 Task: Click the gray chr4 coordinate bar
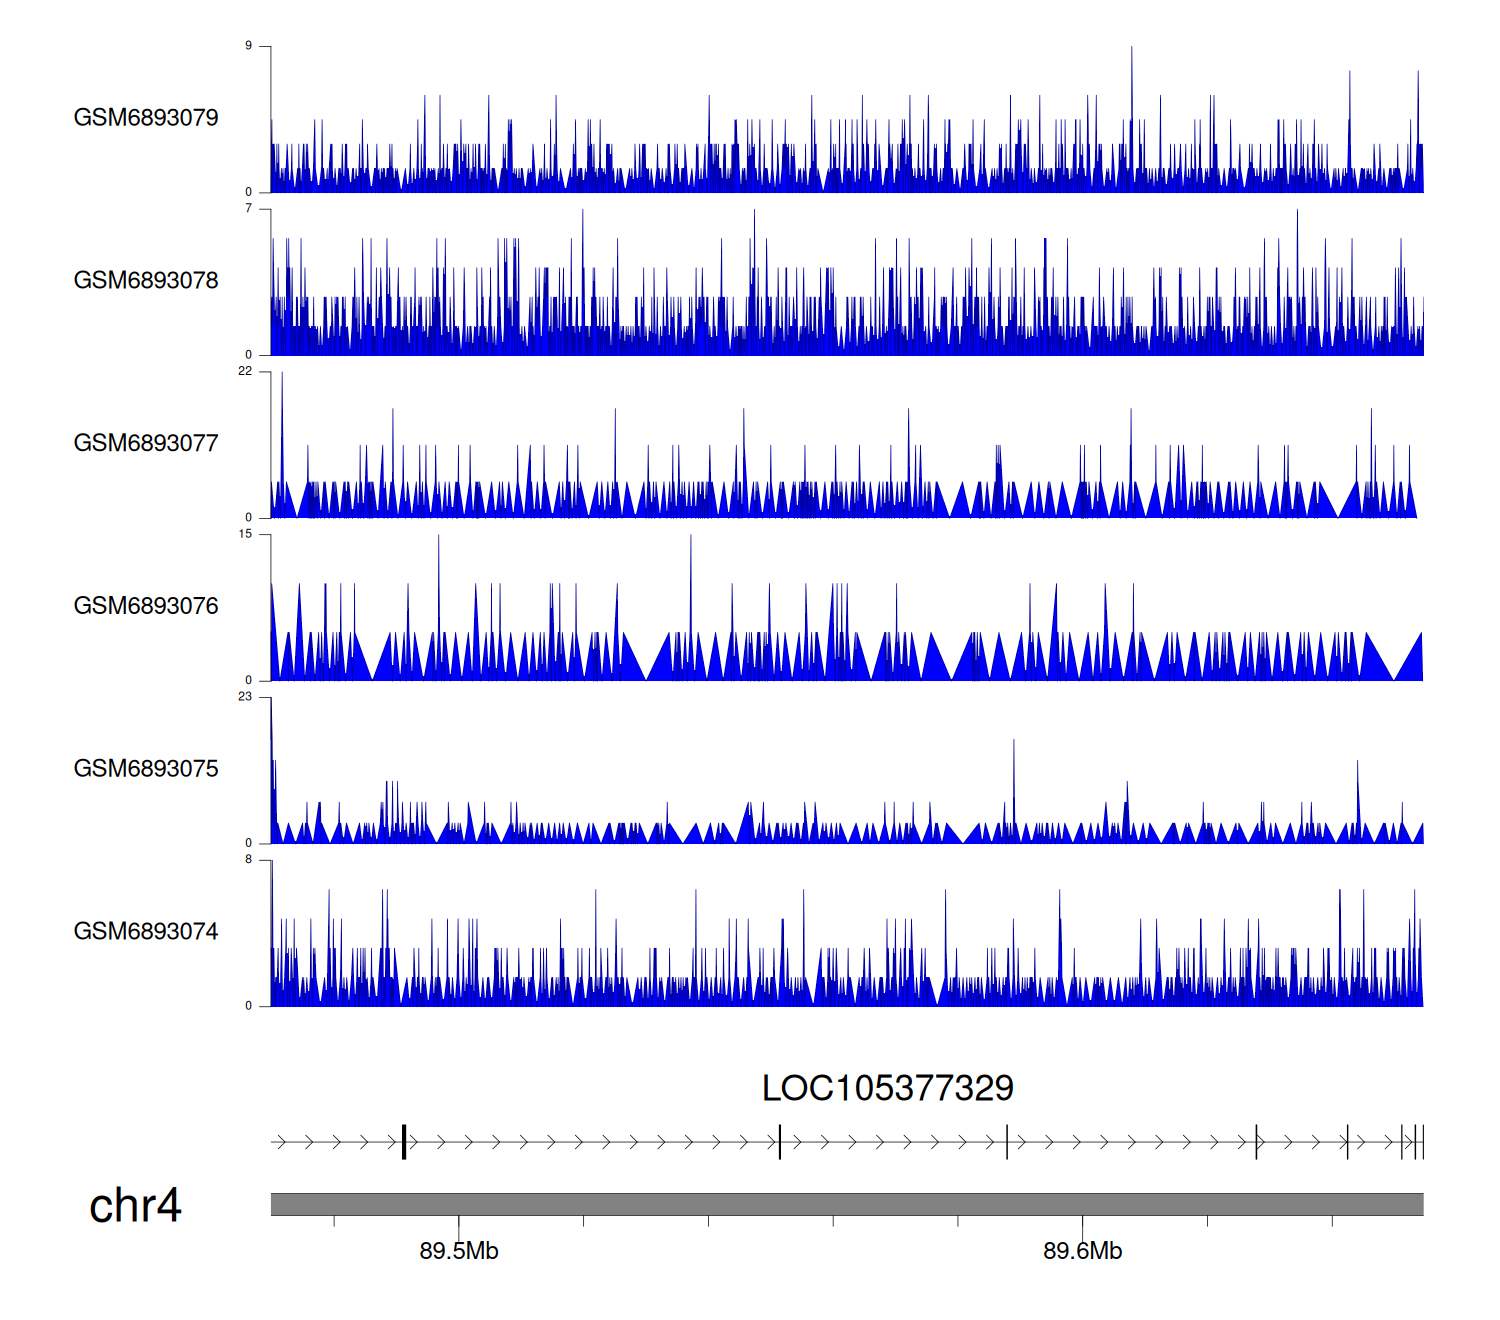[x=846, y=1204]
